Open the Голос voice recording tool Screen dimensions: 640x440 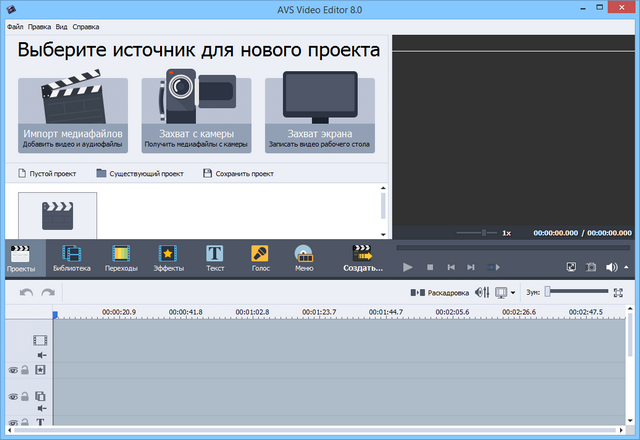click(260, 258)
